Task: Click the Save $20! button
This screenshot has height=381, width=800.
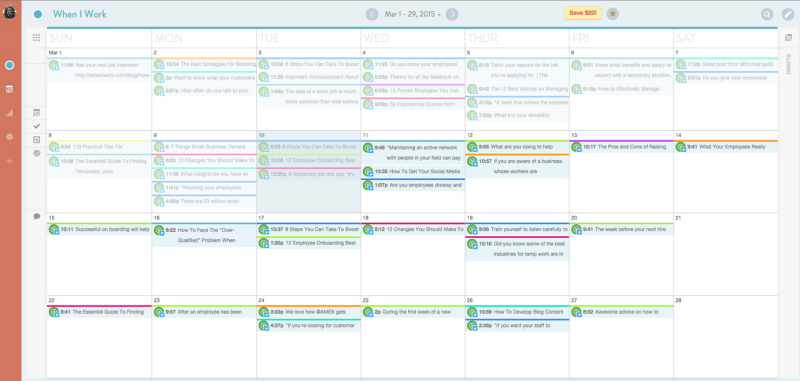Action: click(x=583, y=13)
